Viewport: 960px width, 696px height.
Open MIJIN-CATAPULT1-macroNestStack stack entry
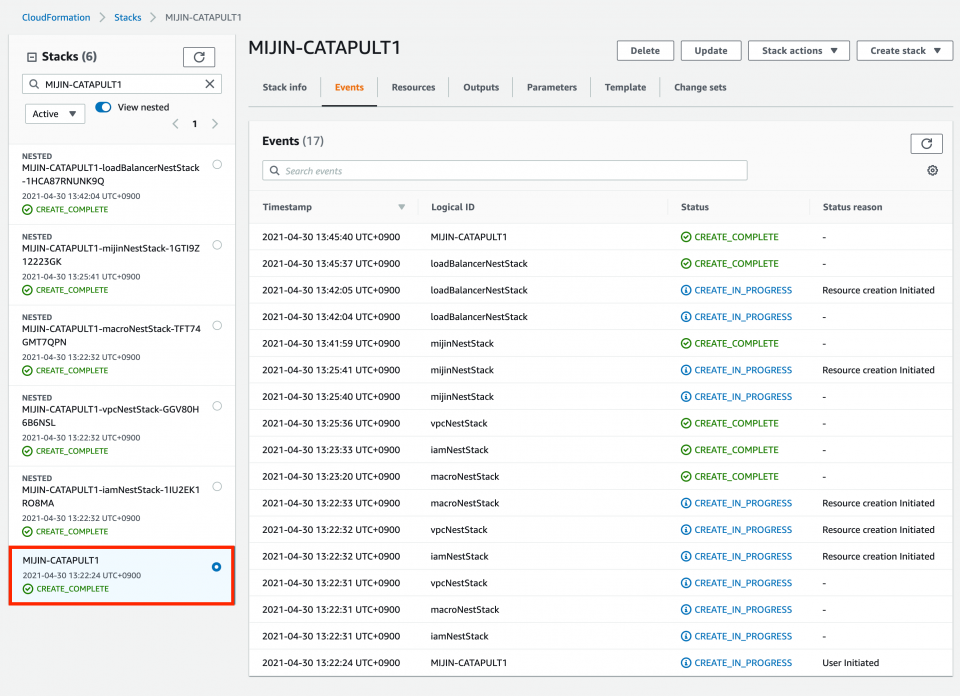point(111,335)
